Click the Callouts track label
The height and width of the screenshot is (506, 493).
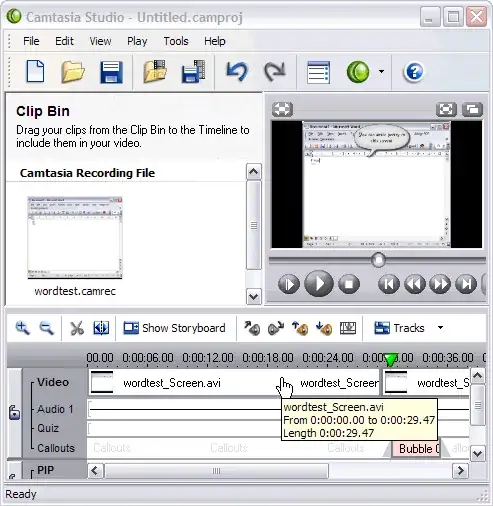pyautogui.click(x=56, y=448)
